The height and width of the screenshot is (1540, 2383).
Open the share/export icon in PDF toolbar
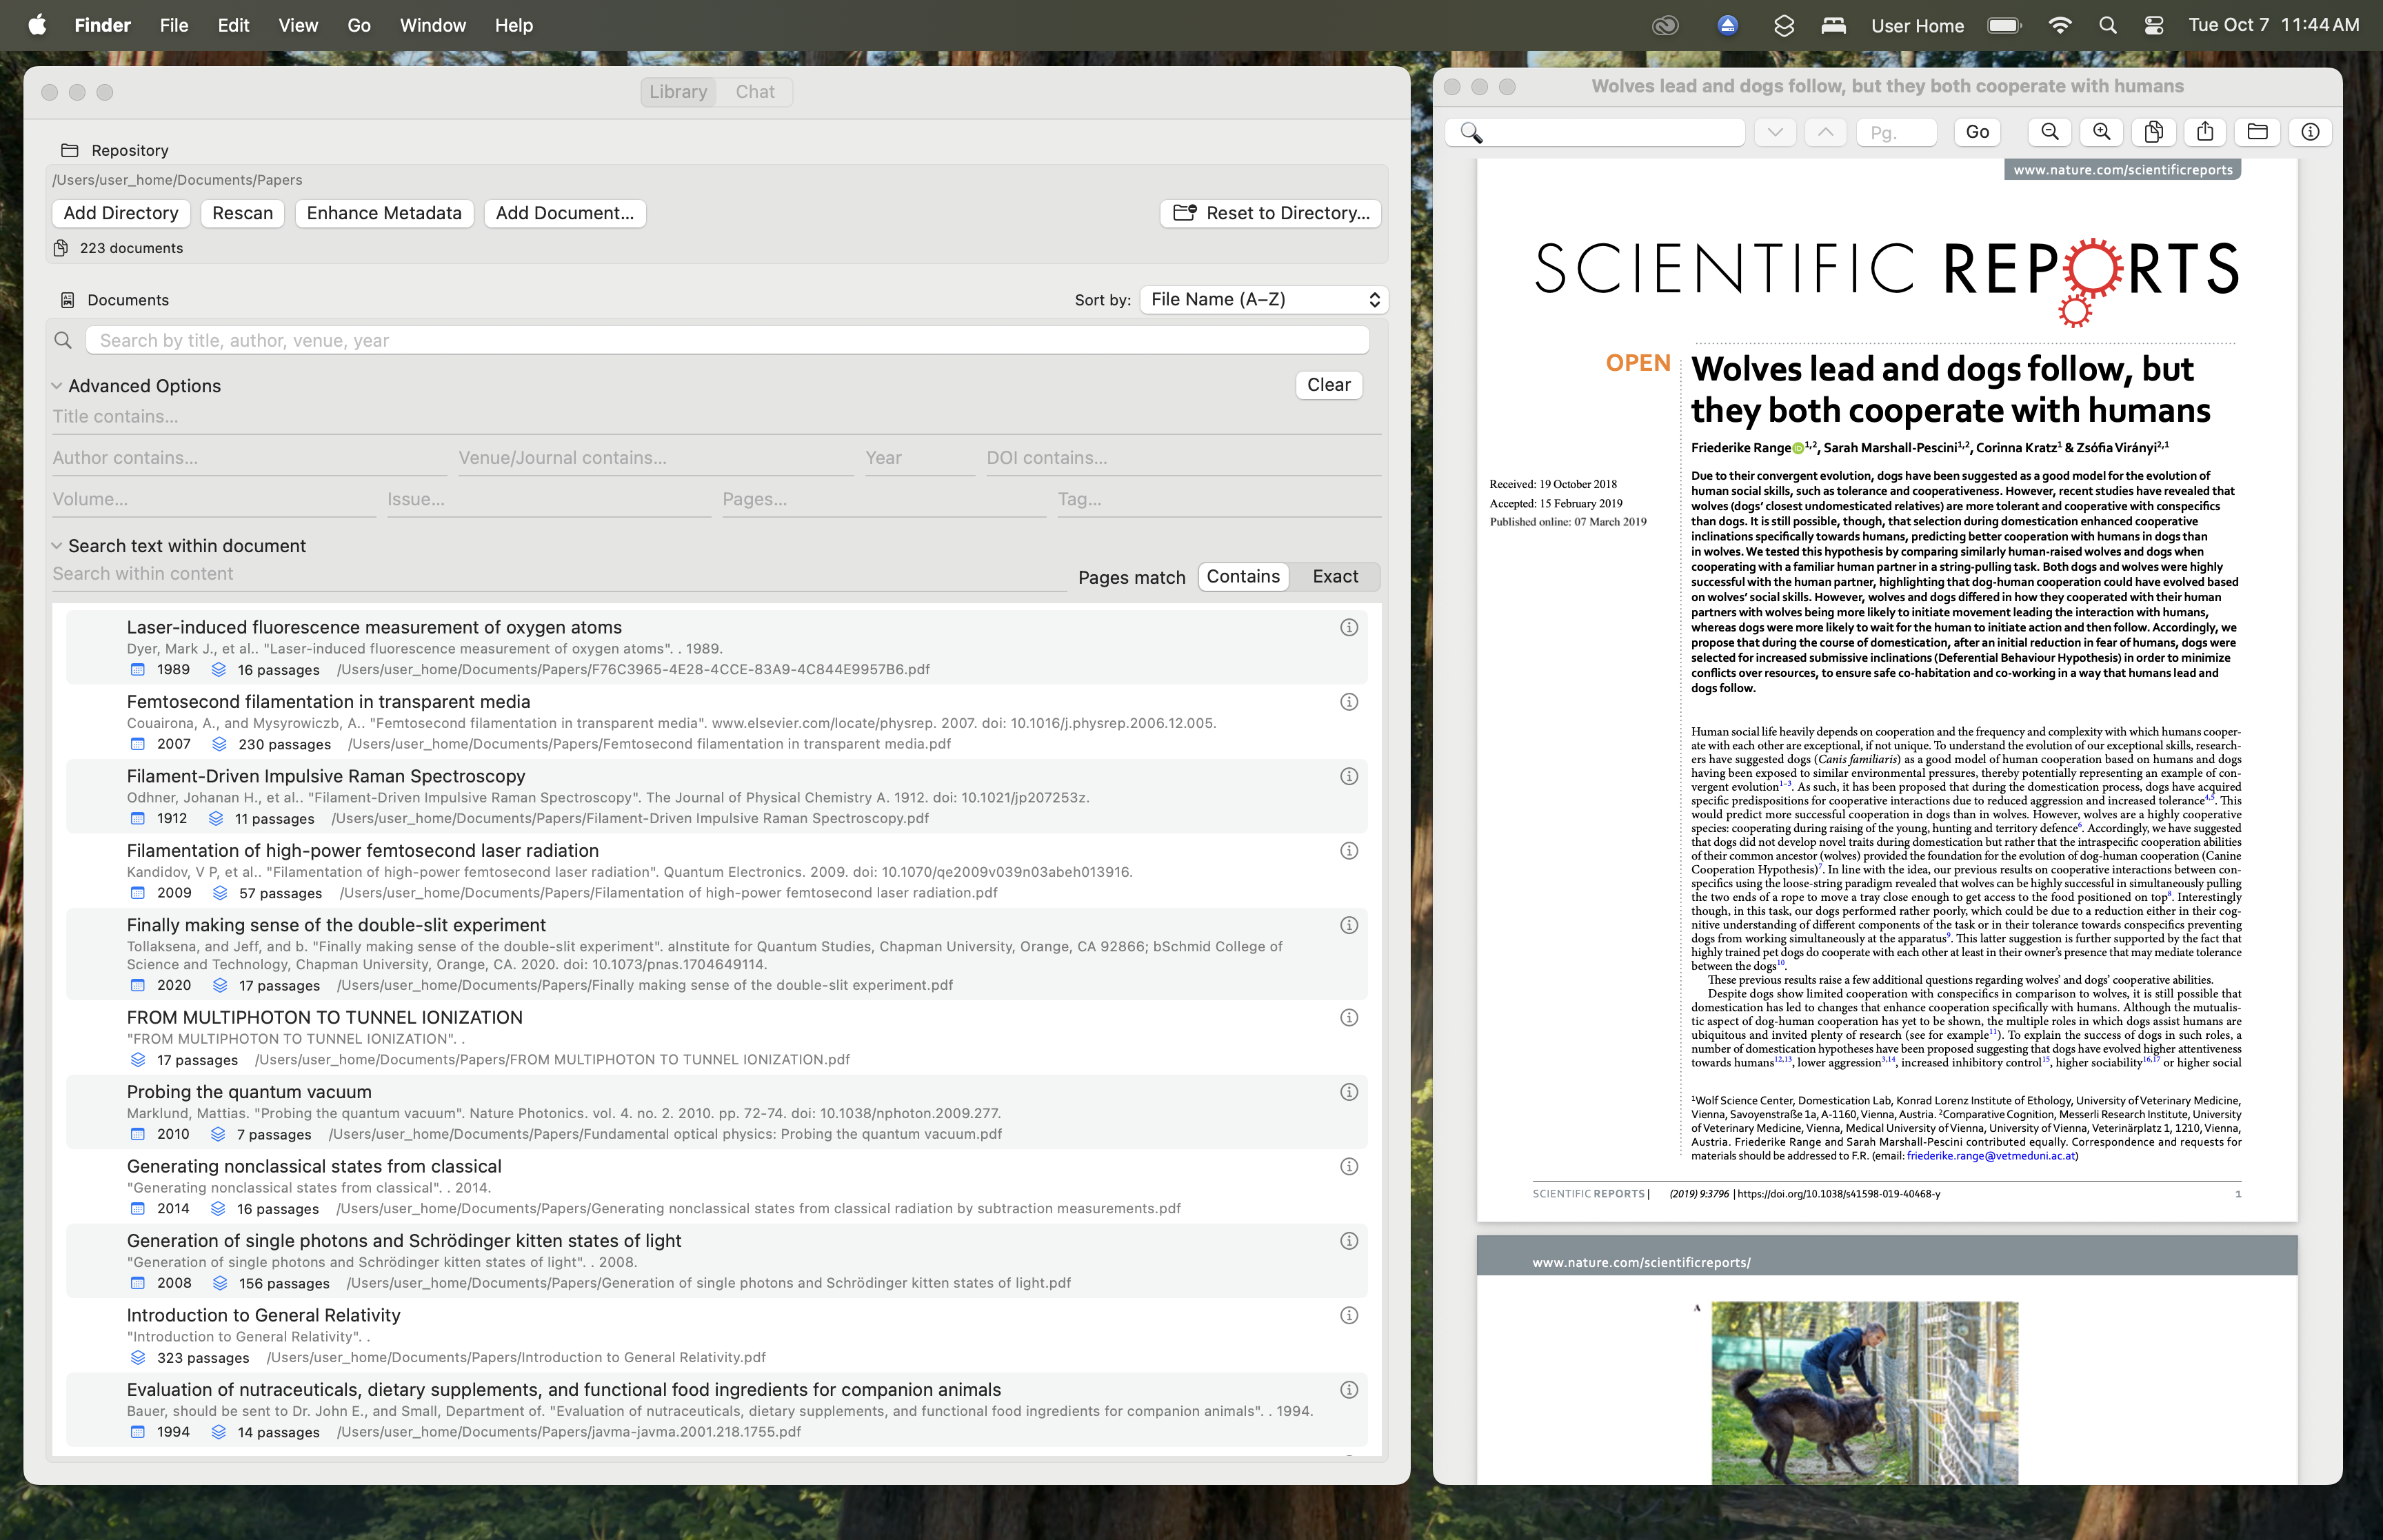(x=2205, y=131)
